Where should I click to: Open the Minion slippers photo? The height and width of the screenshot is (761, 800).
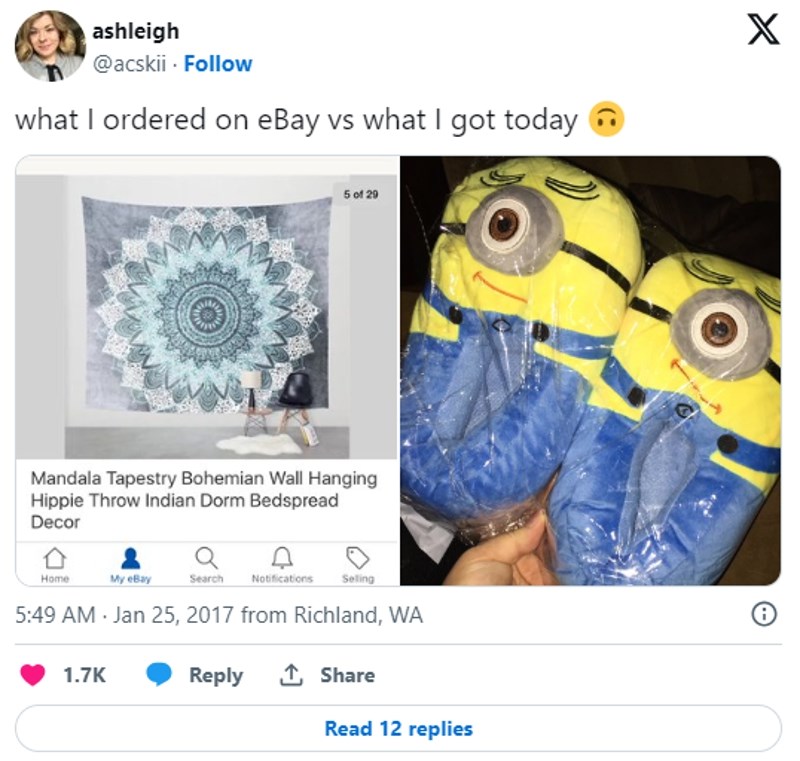590,370
